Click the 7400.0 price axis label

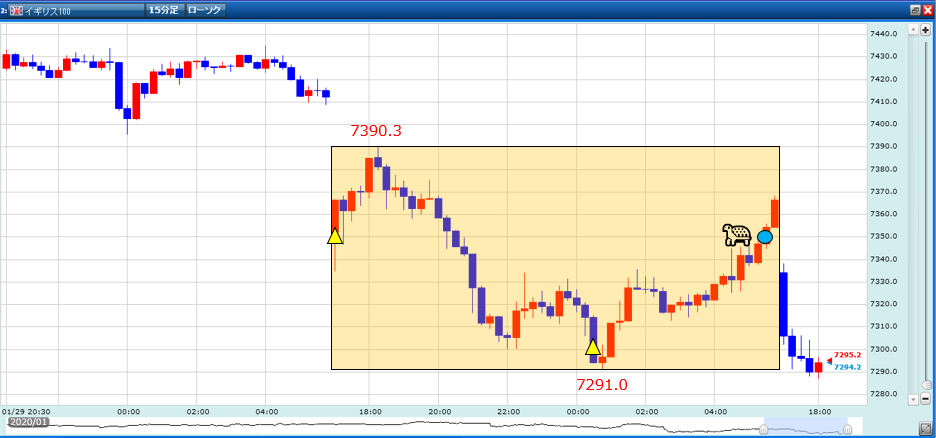tap(883, 124)
